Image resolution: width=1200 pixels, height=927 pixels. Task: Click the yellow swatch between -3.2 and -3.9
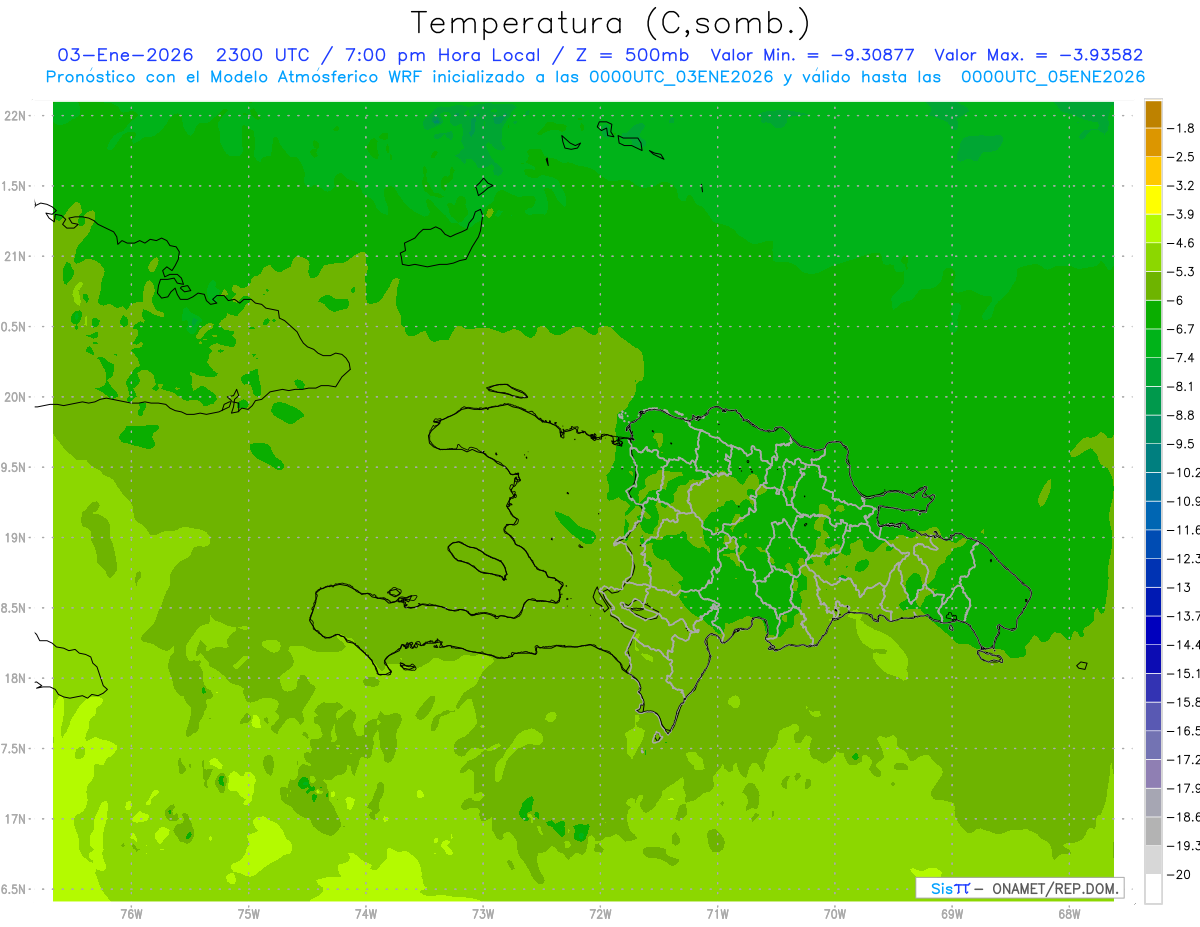[x=1153, y=200]
